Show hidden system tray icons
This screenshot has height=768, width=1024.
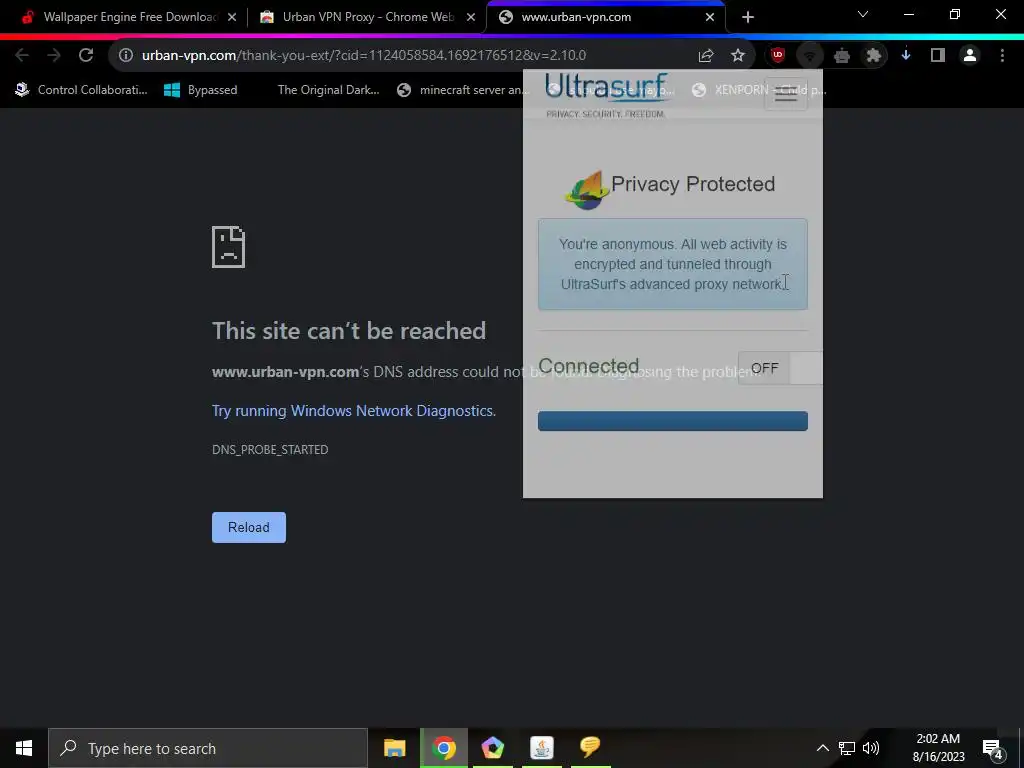pyautogui.click(x=822, y=748)
